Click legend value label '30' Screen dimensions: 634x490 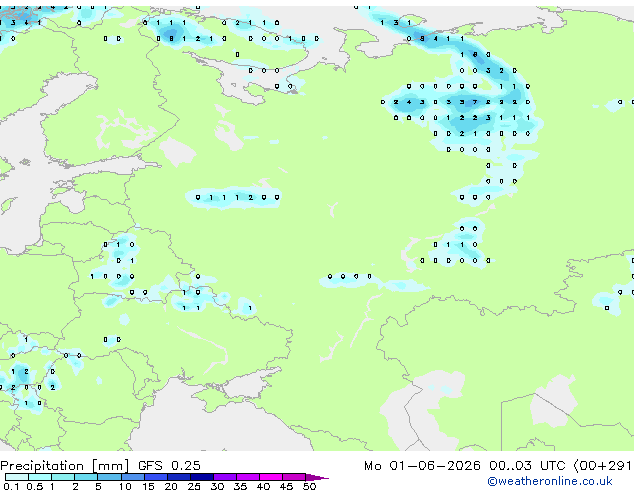[x=217, y=486]
